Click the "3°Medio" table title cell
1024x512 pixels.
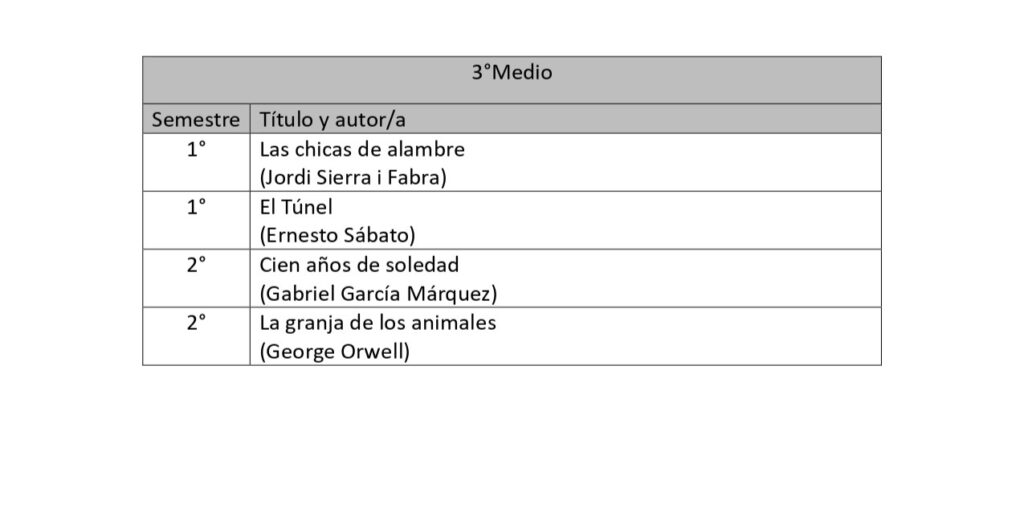pos(512,73)
